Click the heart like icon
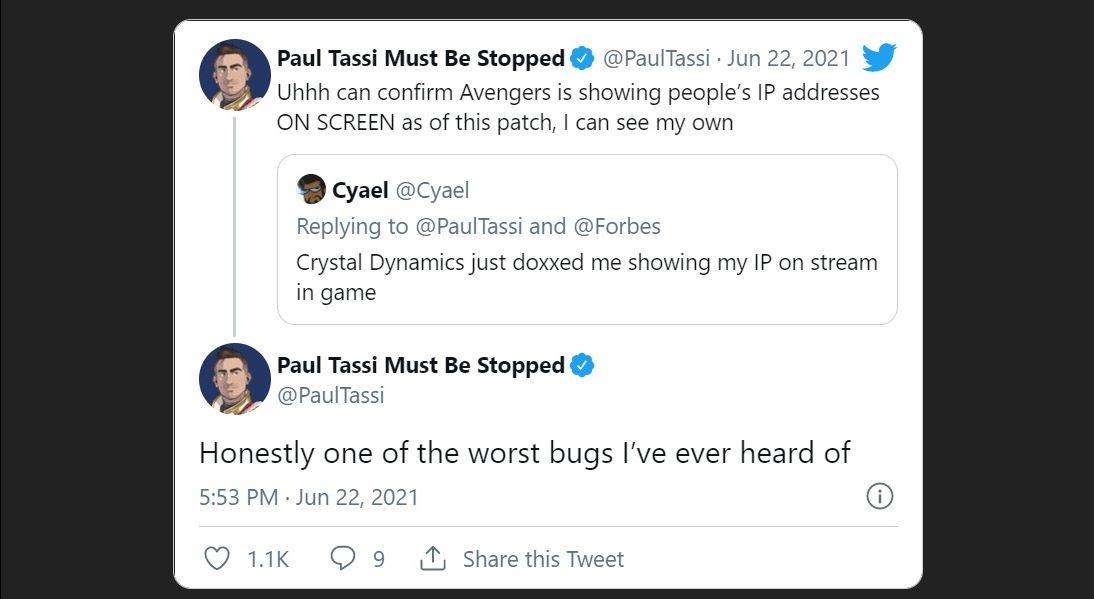 click(216, 558)
